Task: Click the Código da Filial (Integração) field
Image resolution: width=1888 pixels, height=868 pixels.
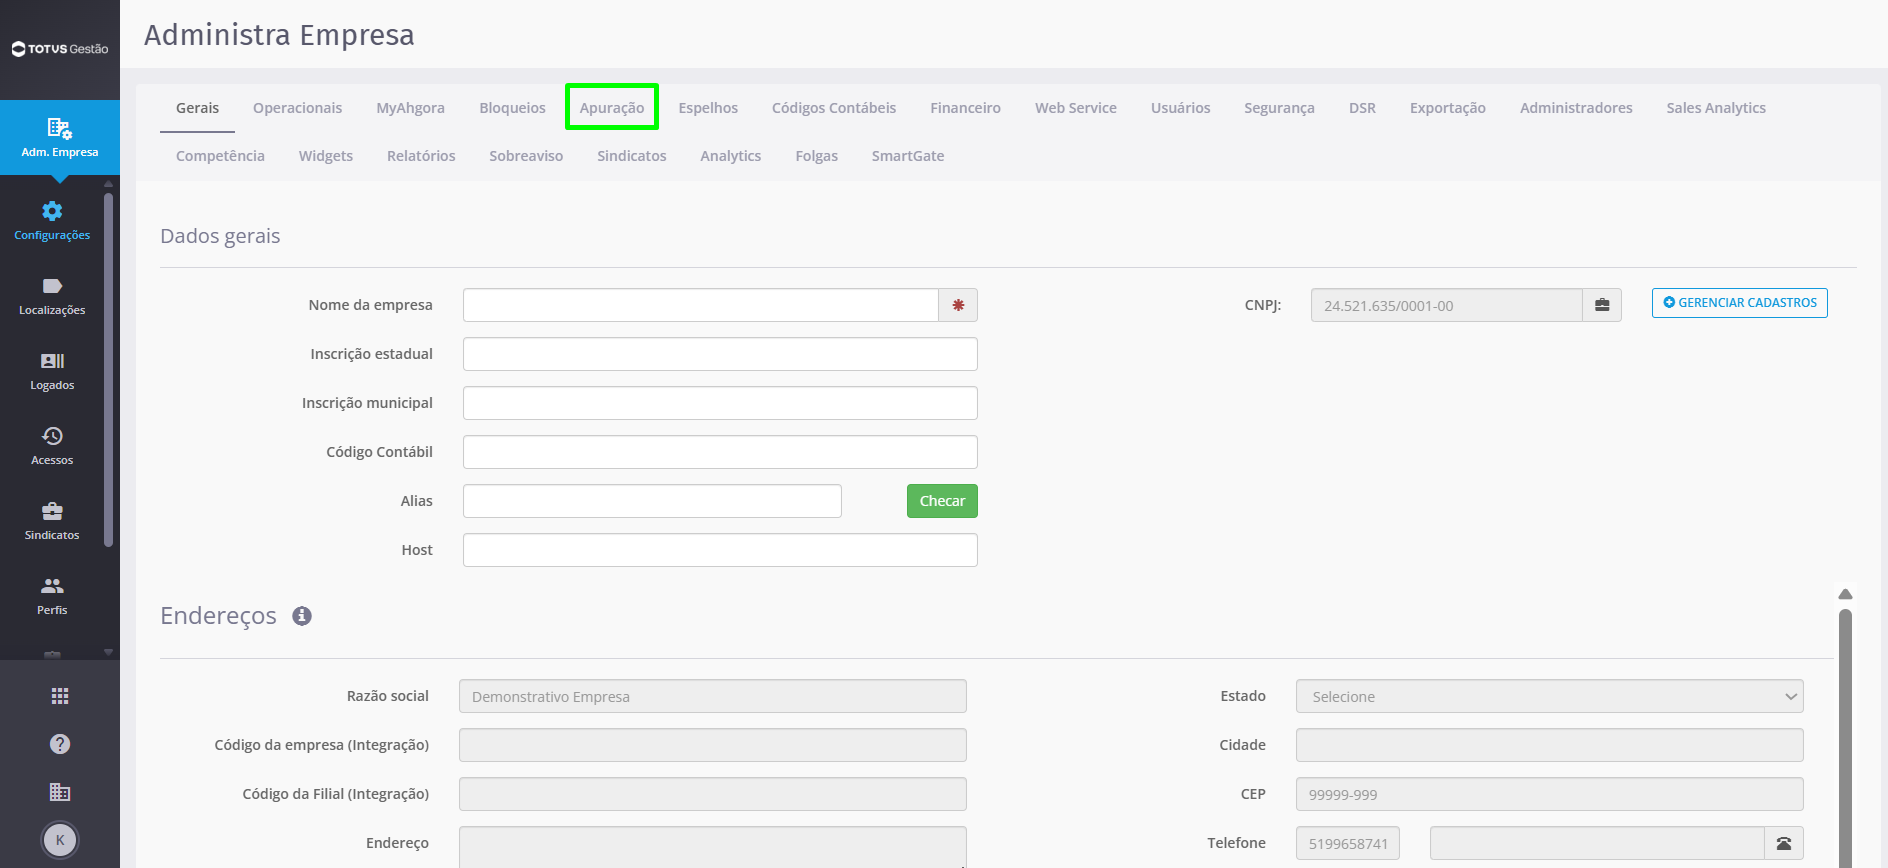Action: click(713, 794)
